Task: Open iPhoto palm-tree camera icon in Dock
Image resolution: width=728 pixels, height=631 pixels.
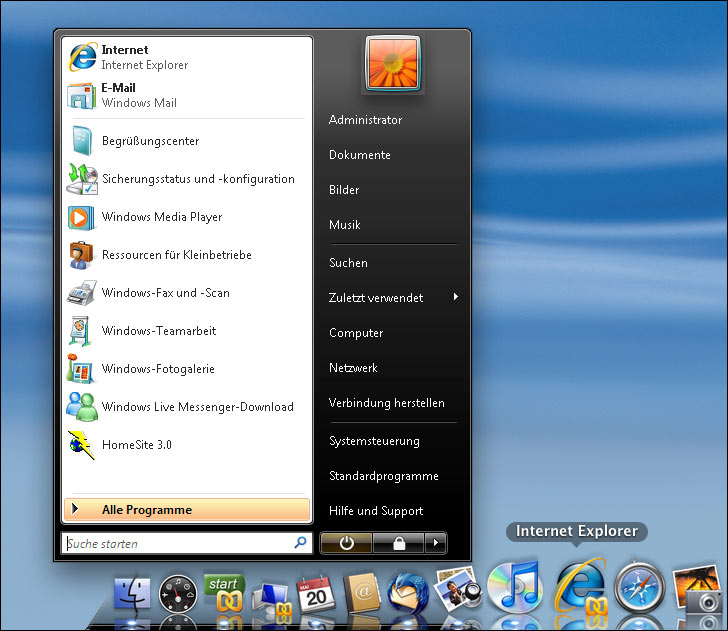Action: [x=698, y=589]
